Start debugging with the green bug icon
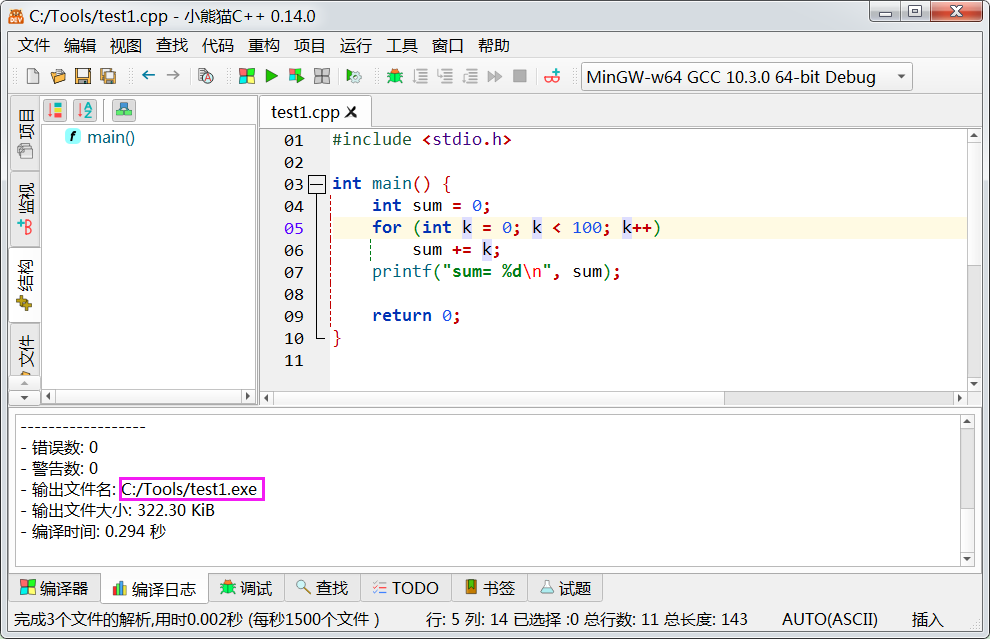Viewport: 990px width, 639px height. pos(395,76)
